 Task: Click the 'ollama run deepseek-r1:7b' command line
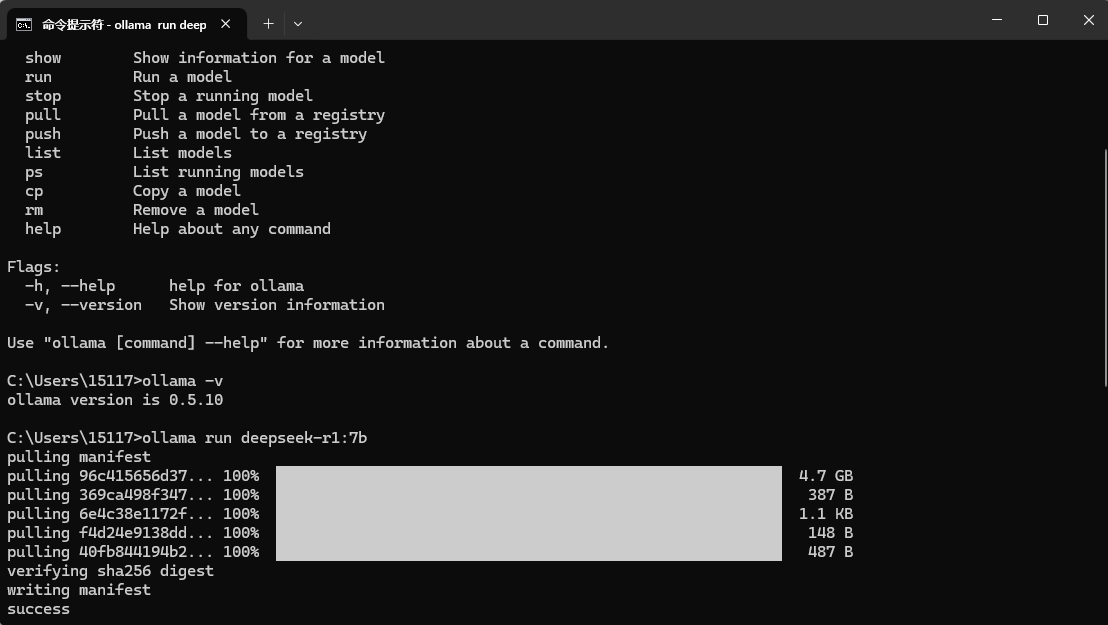(x=187, y=438)
